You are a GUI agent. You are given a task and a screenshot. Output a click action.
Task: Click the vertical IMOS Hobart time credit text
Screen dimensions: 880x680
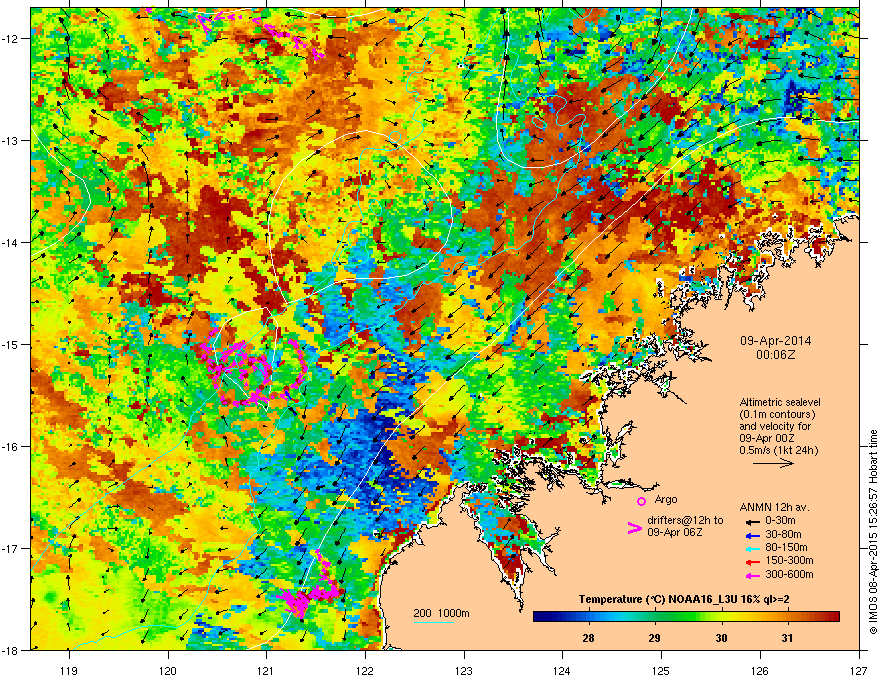pos(873,532)
